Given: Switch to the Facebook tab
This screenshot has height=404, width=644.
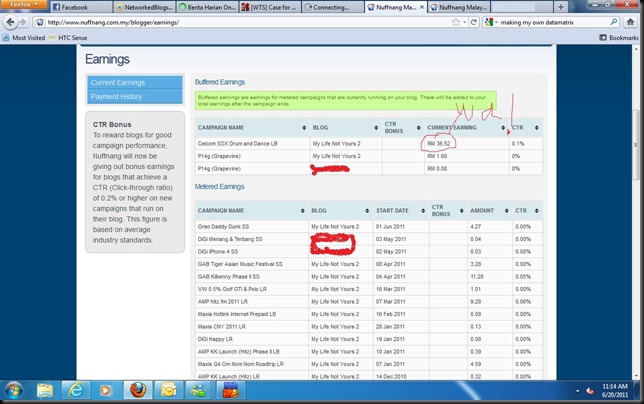Looking at the screenshot, I should point(81,7).
